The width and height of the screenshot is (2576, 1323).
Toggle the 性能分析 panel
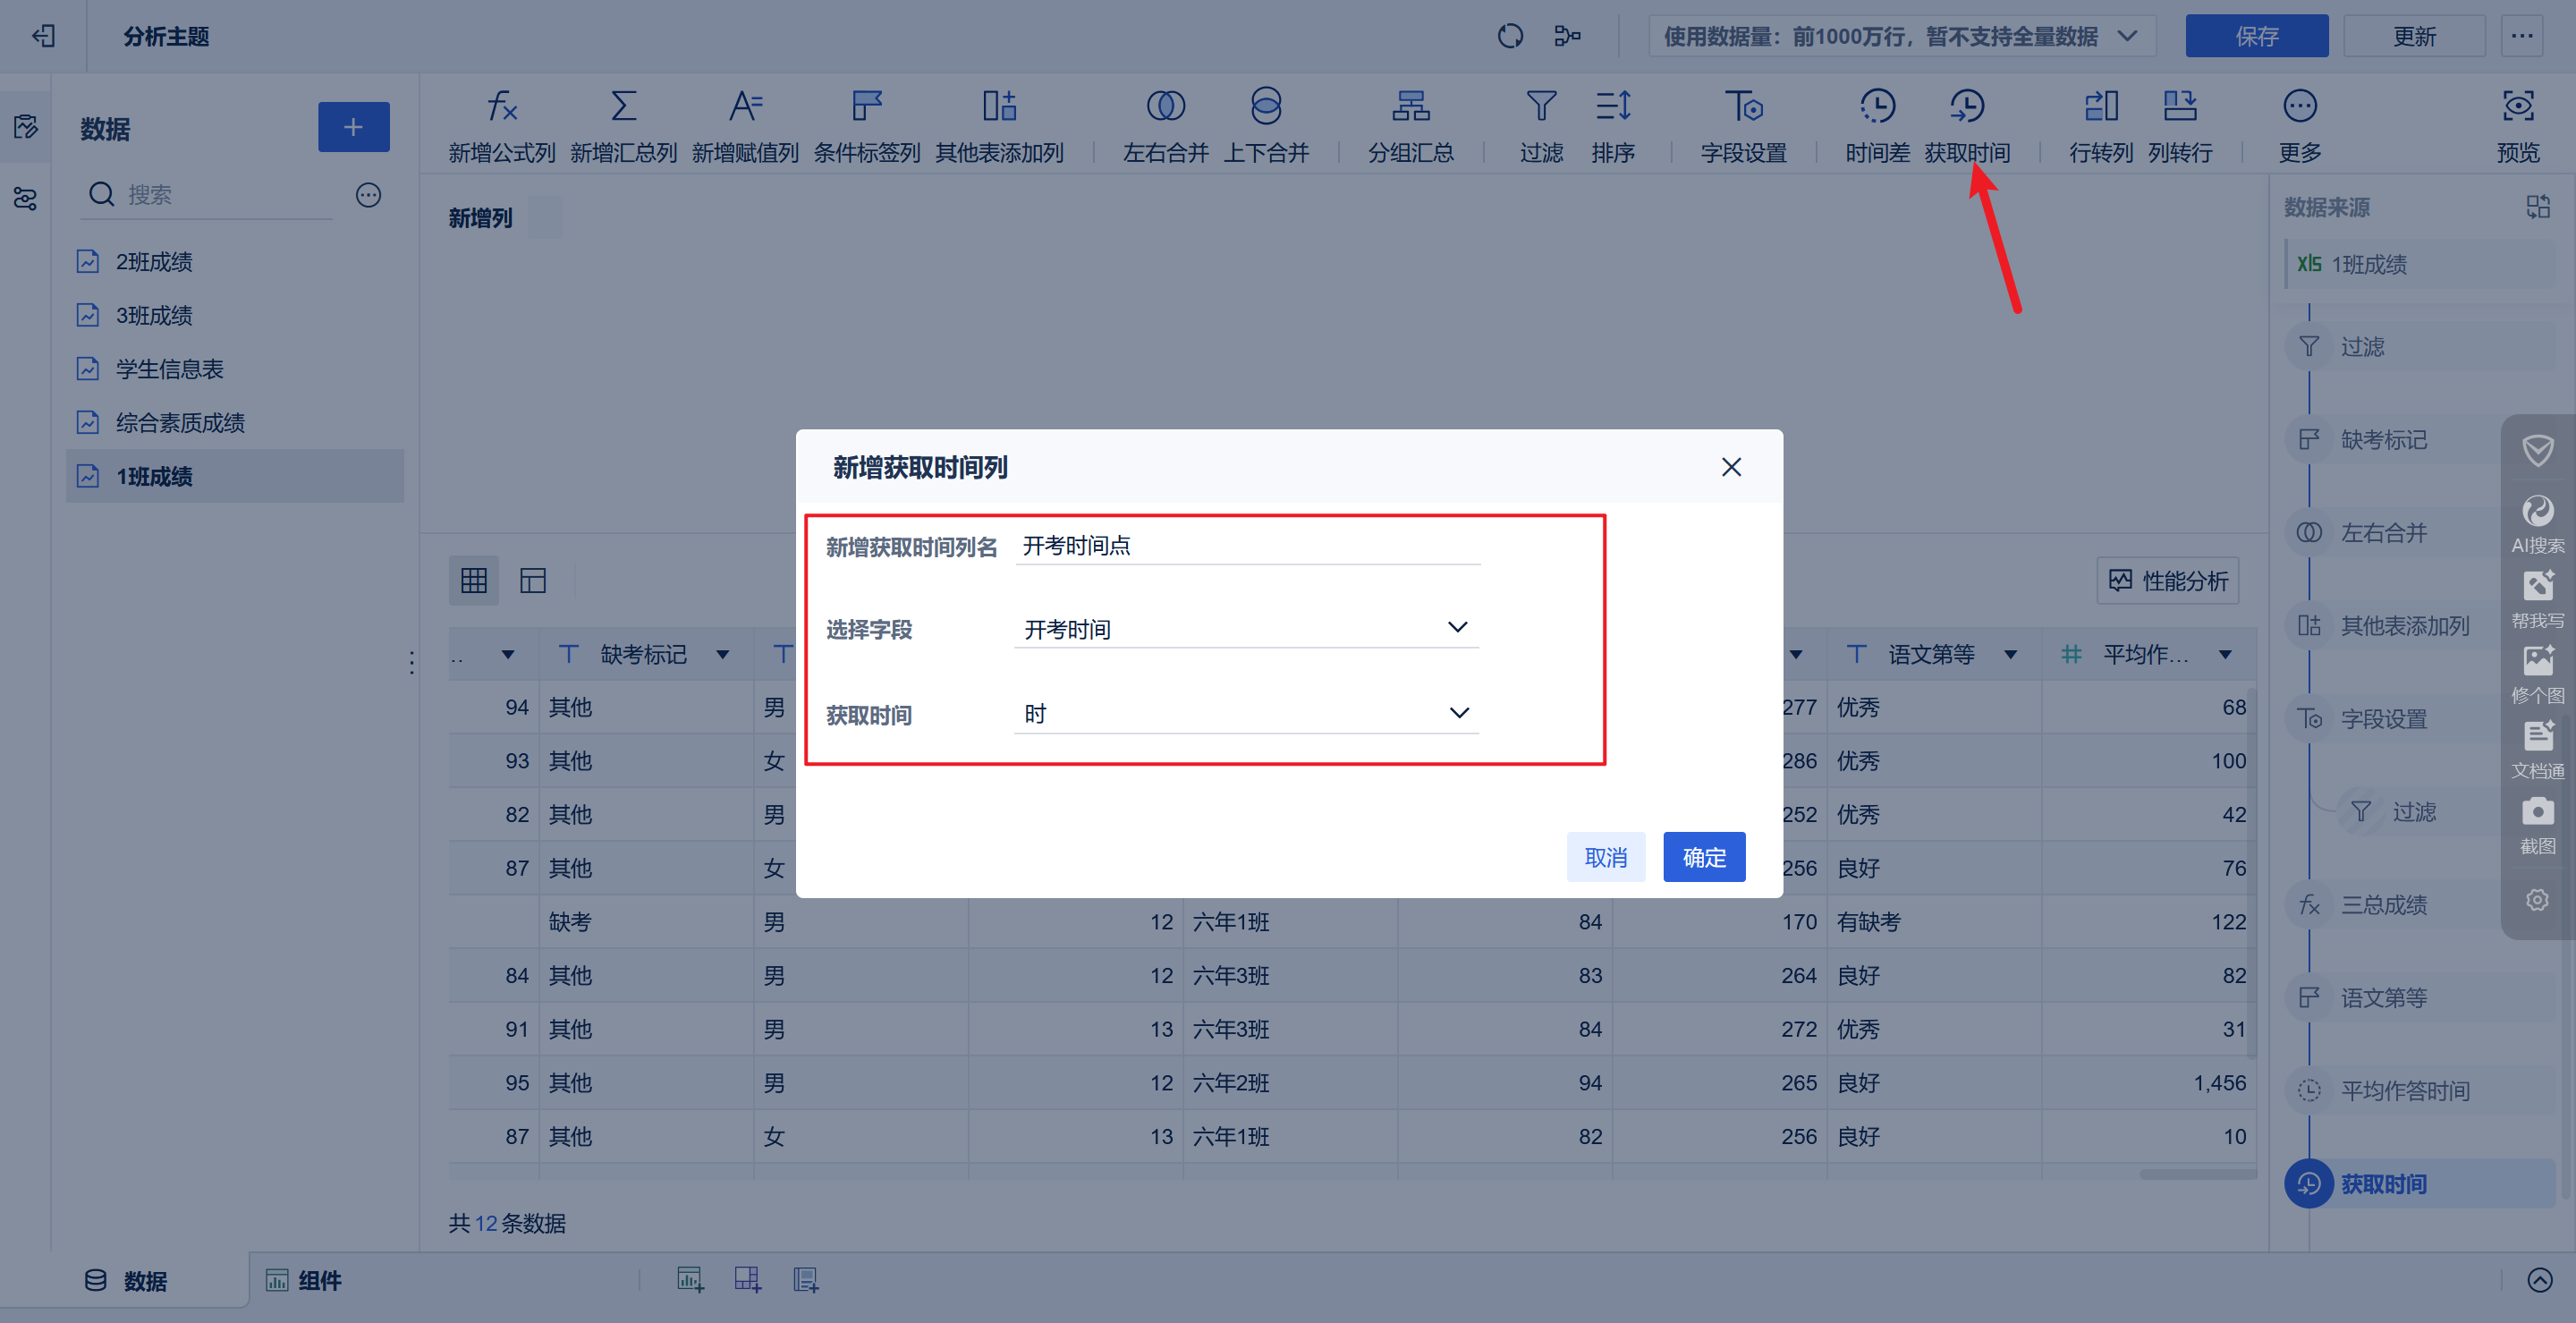(2167, 580)
